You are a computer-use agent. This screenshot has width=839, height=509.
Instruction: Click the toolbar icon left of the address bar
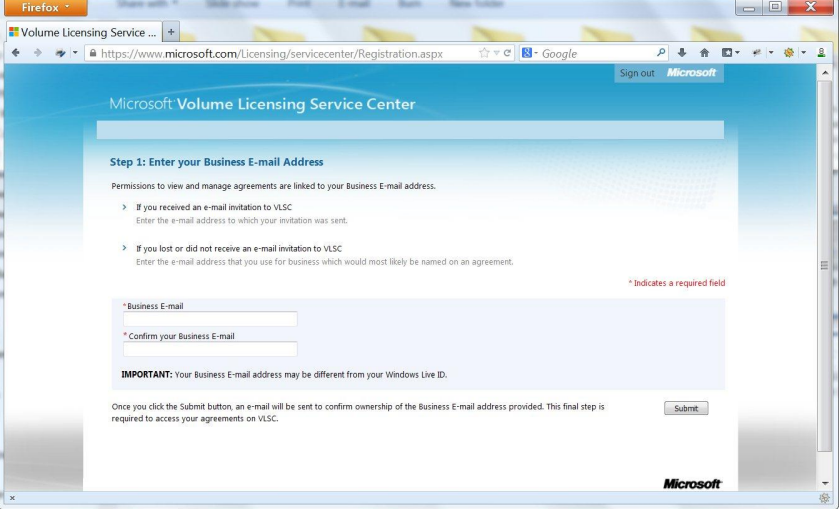[x=60, y=53]
